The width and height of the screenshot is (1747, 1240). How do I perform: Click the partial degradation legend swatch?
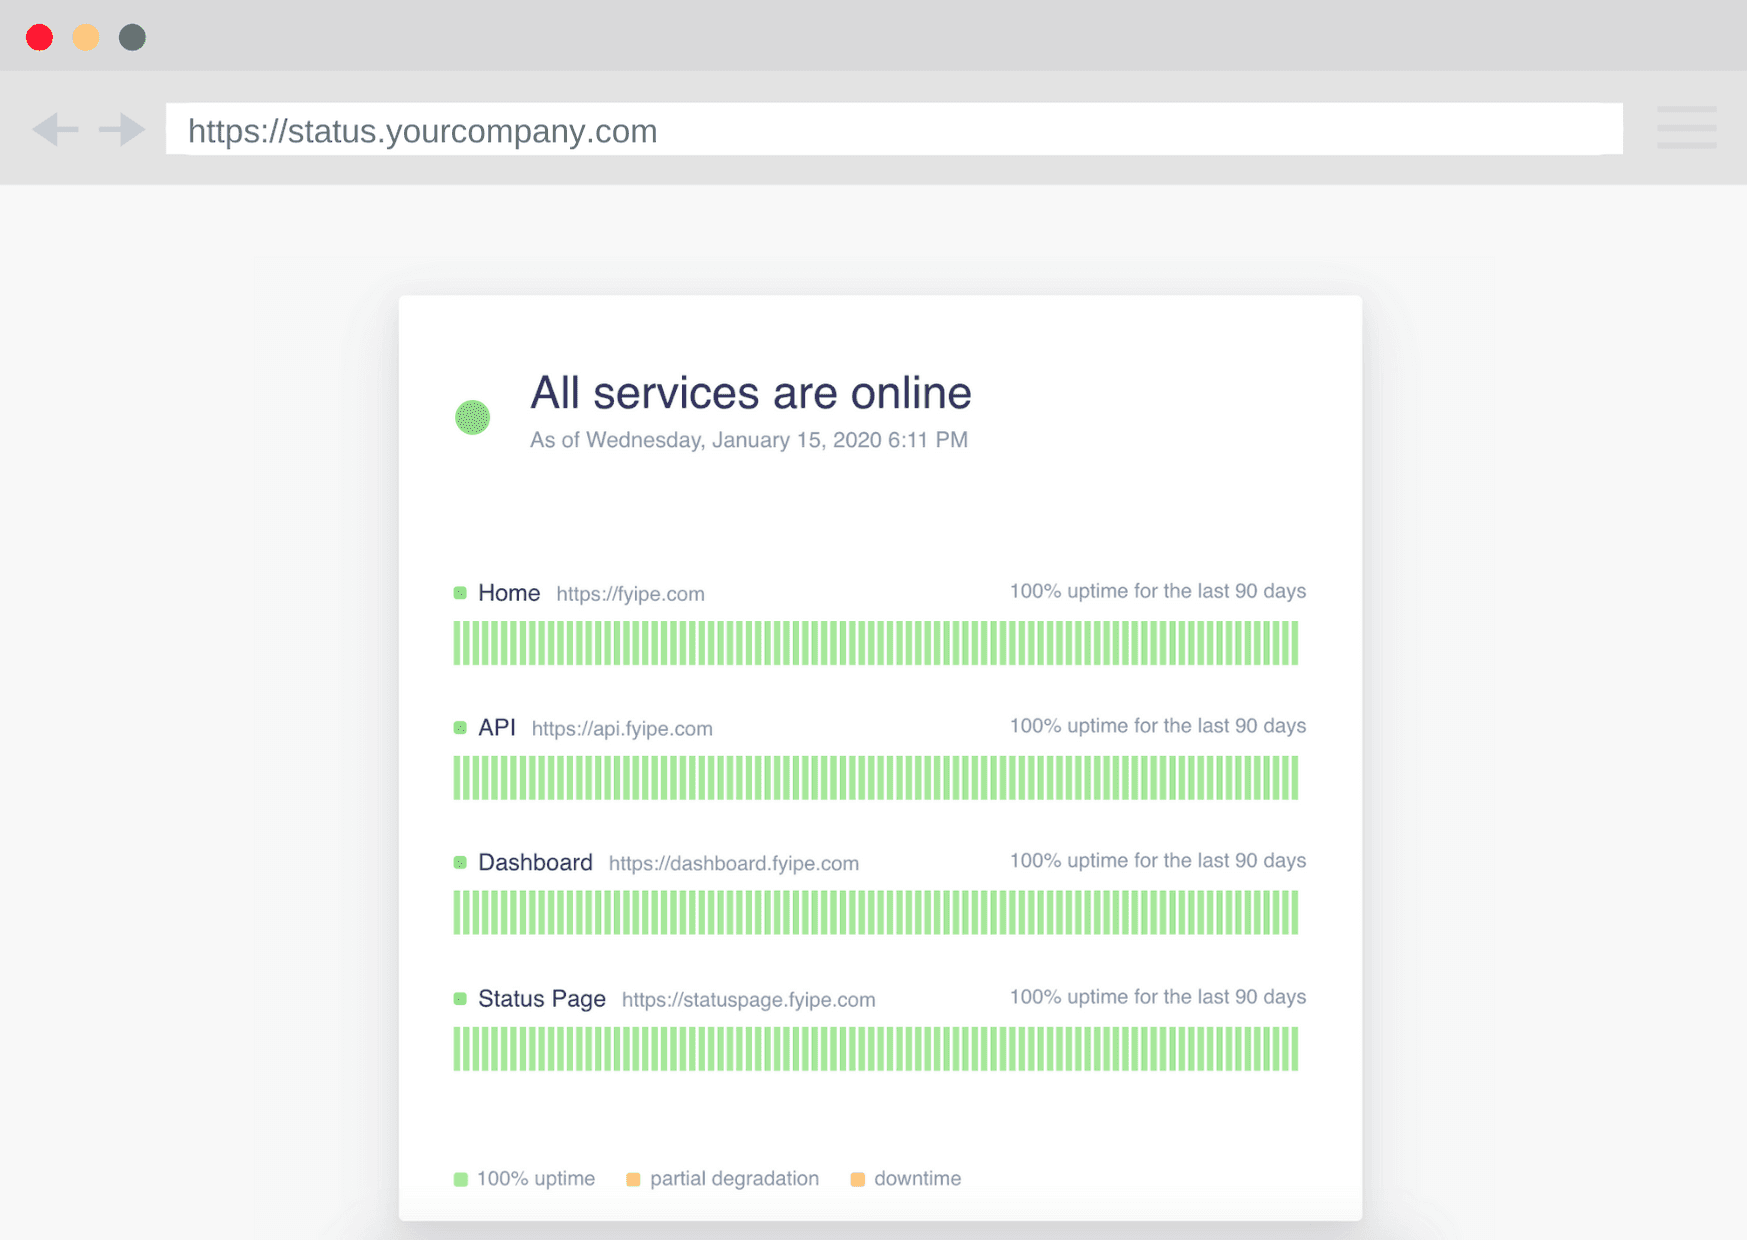(633, 1179)
